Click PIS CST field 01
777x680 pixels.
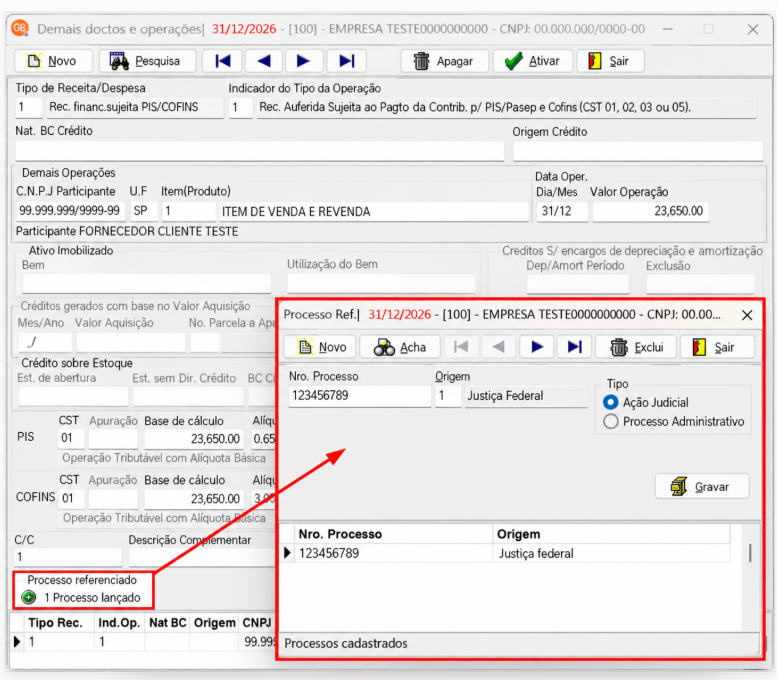click(x=71, y=438)
